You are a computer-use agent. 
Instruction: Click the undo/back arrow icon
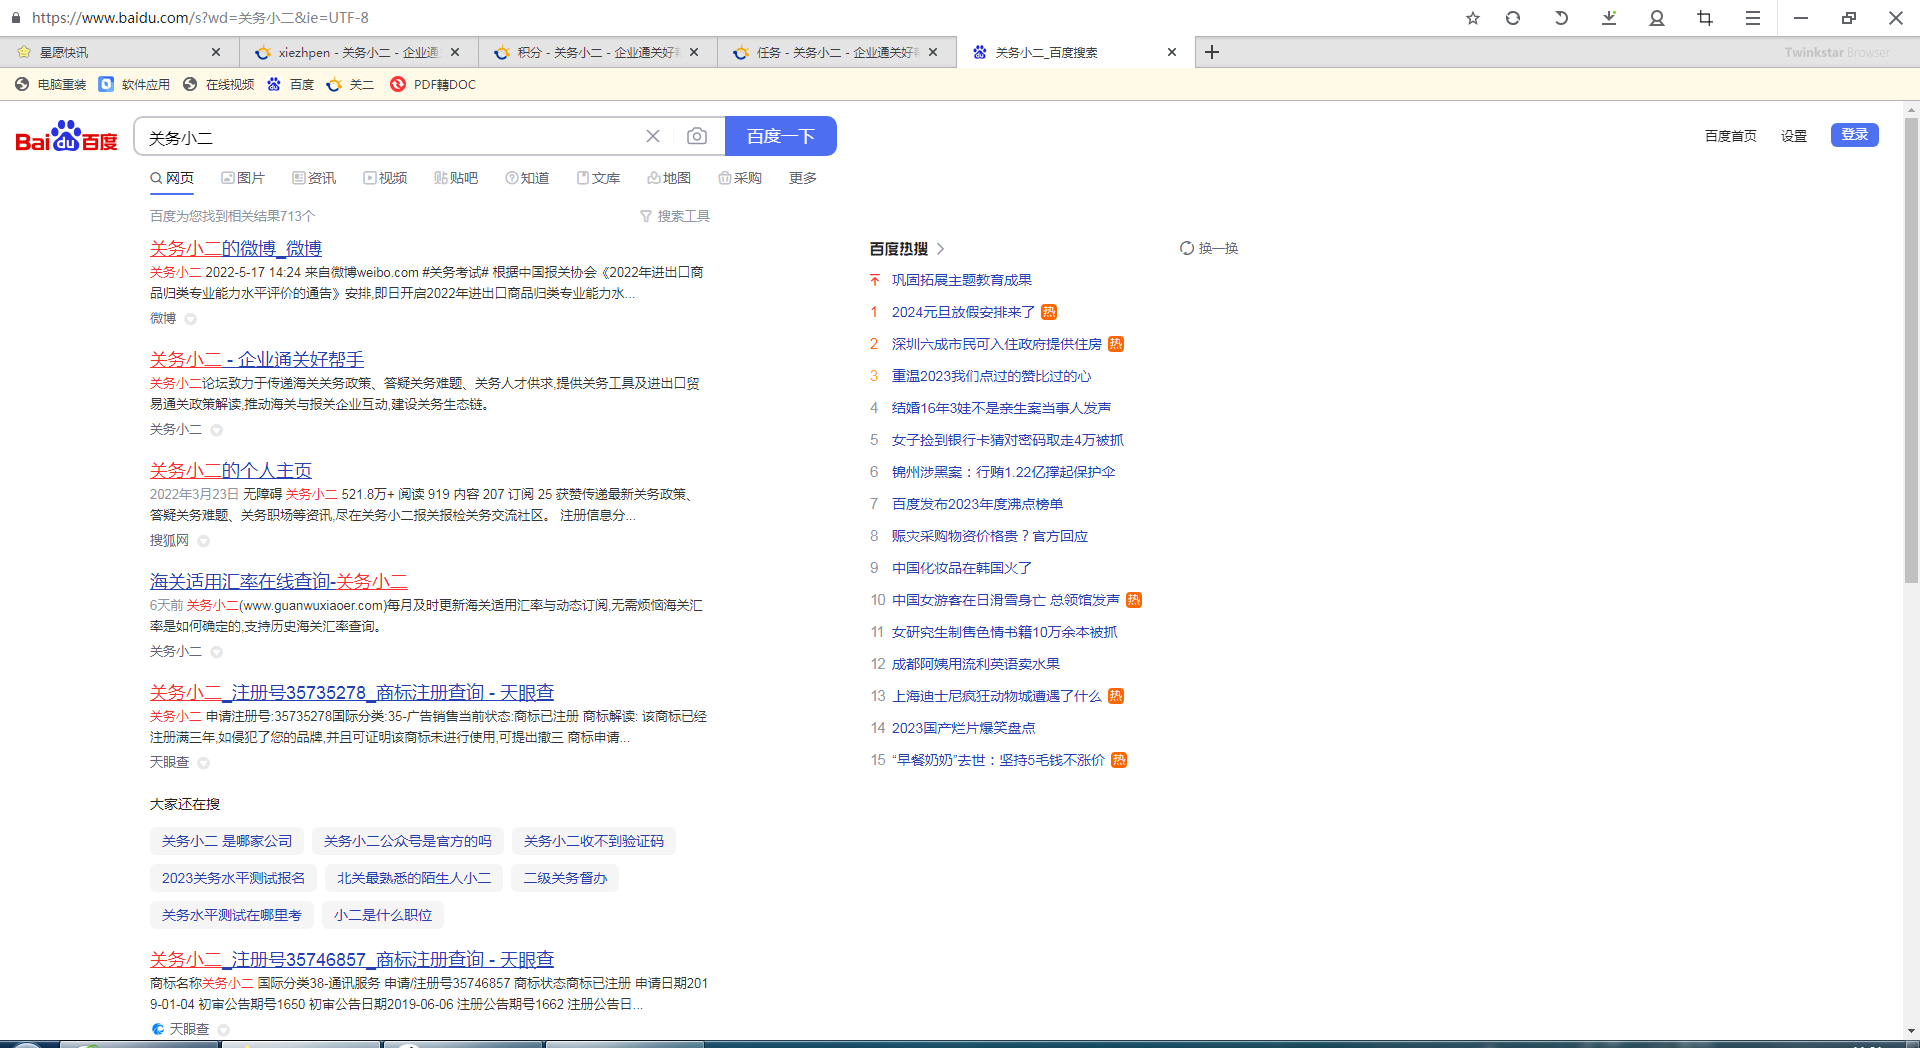click(x=1561, y=18)
